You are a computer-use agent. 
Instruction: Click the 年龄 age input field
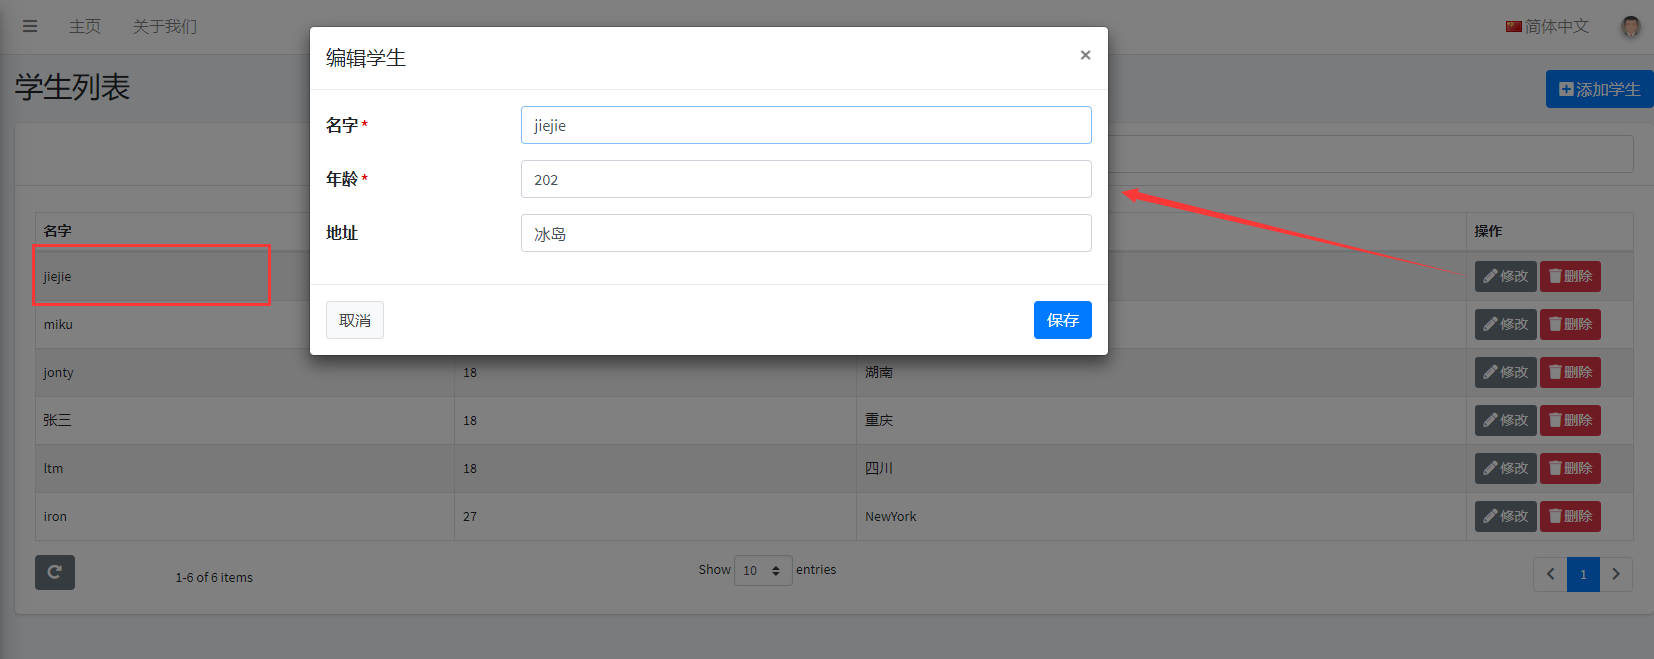click(x=805, y=179)
